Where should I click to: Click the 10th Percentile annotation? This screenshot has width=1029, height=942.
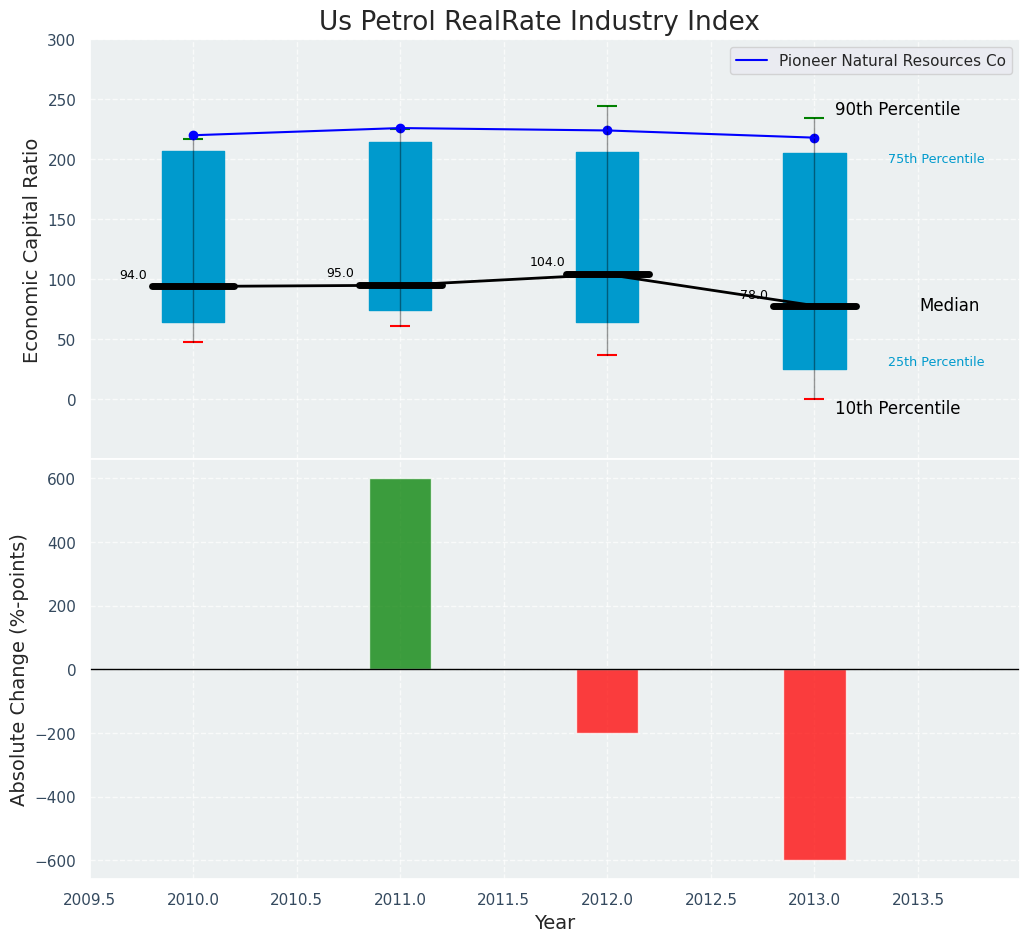[x=897, y=409]
